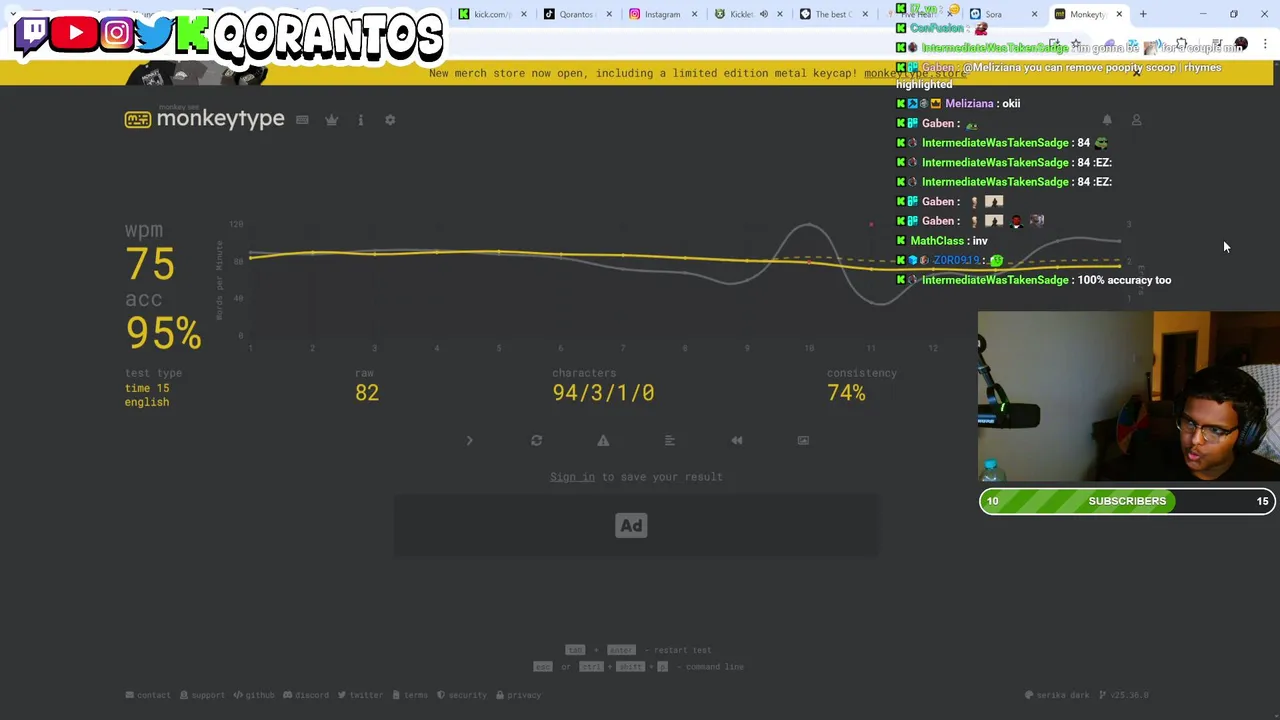Click the acc 95% result
Screen dimensions: 1280x720
163,333
